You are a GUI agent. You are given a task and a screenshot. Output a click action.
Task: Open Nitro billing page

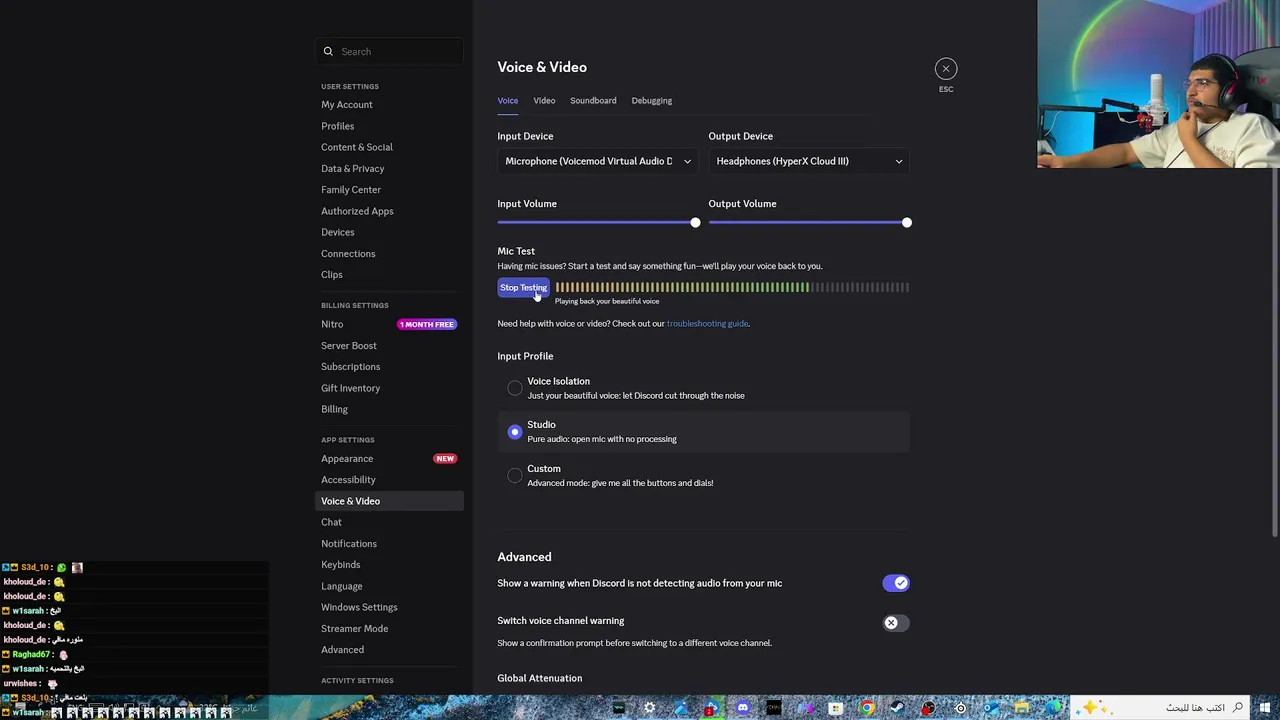point(332,324)
